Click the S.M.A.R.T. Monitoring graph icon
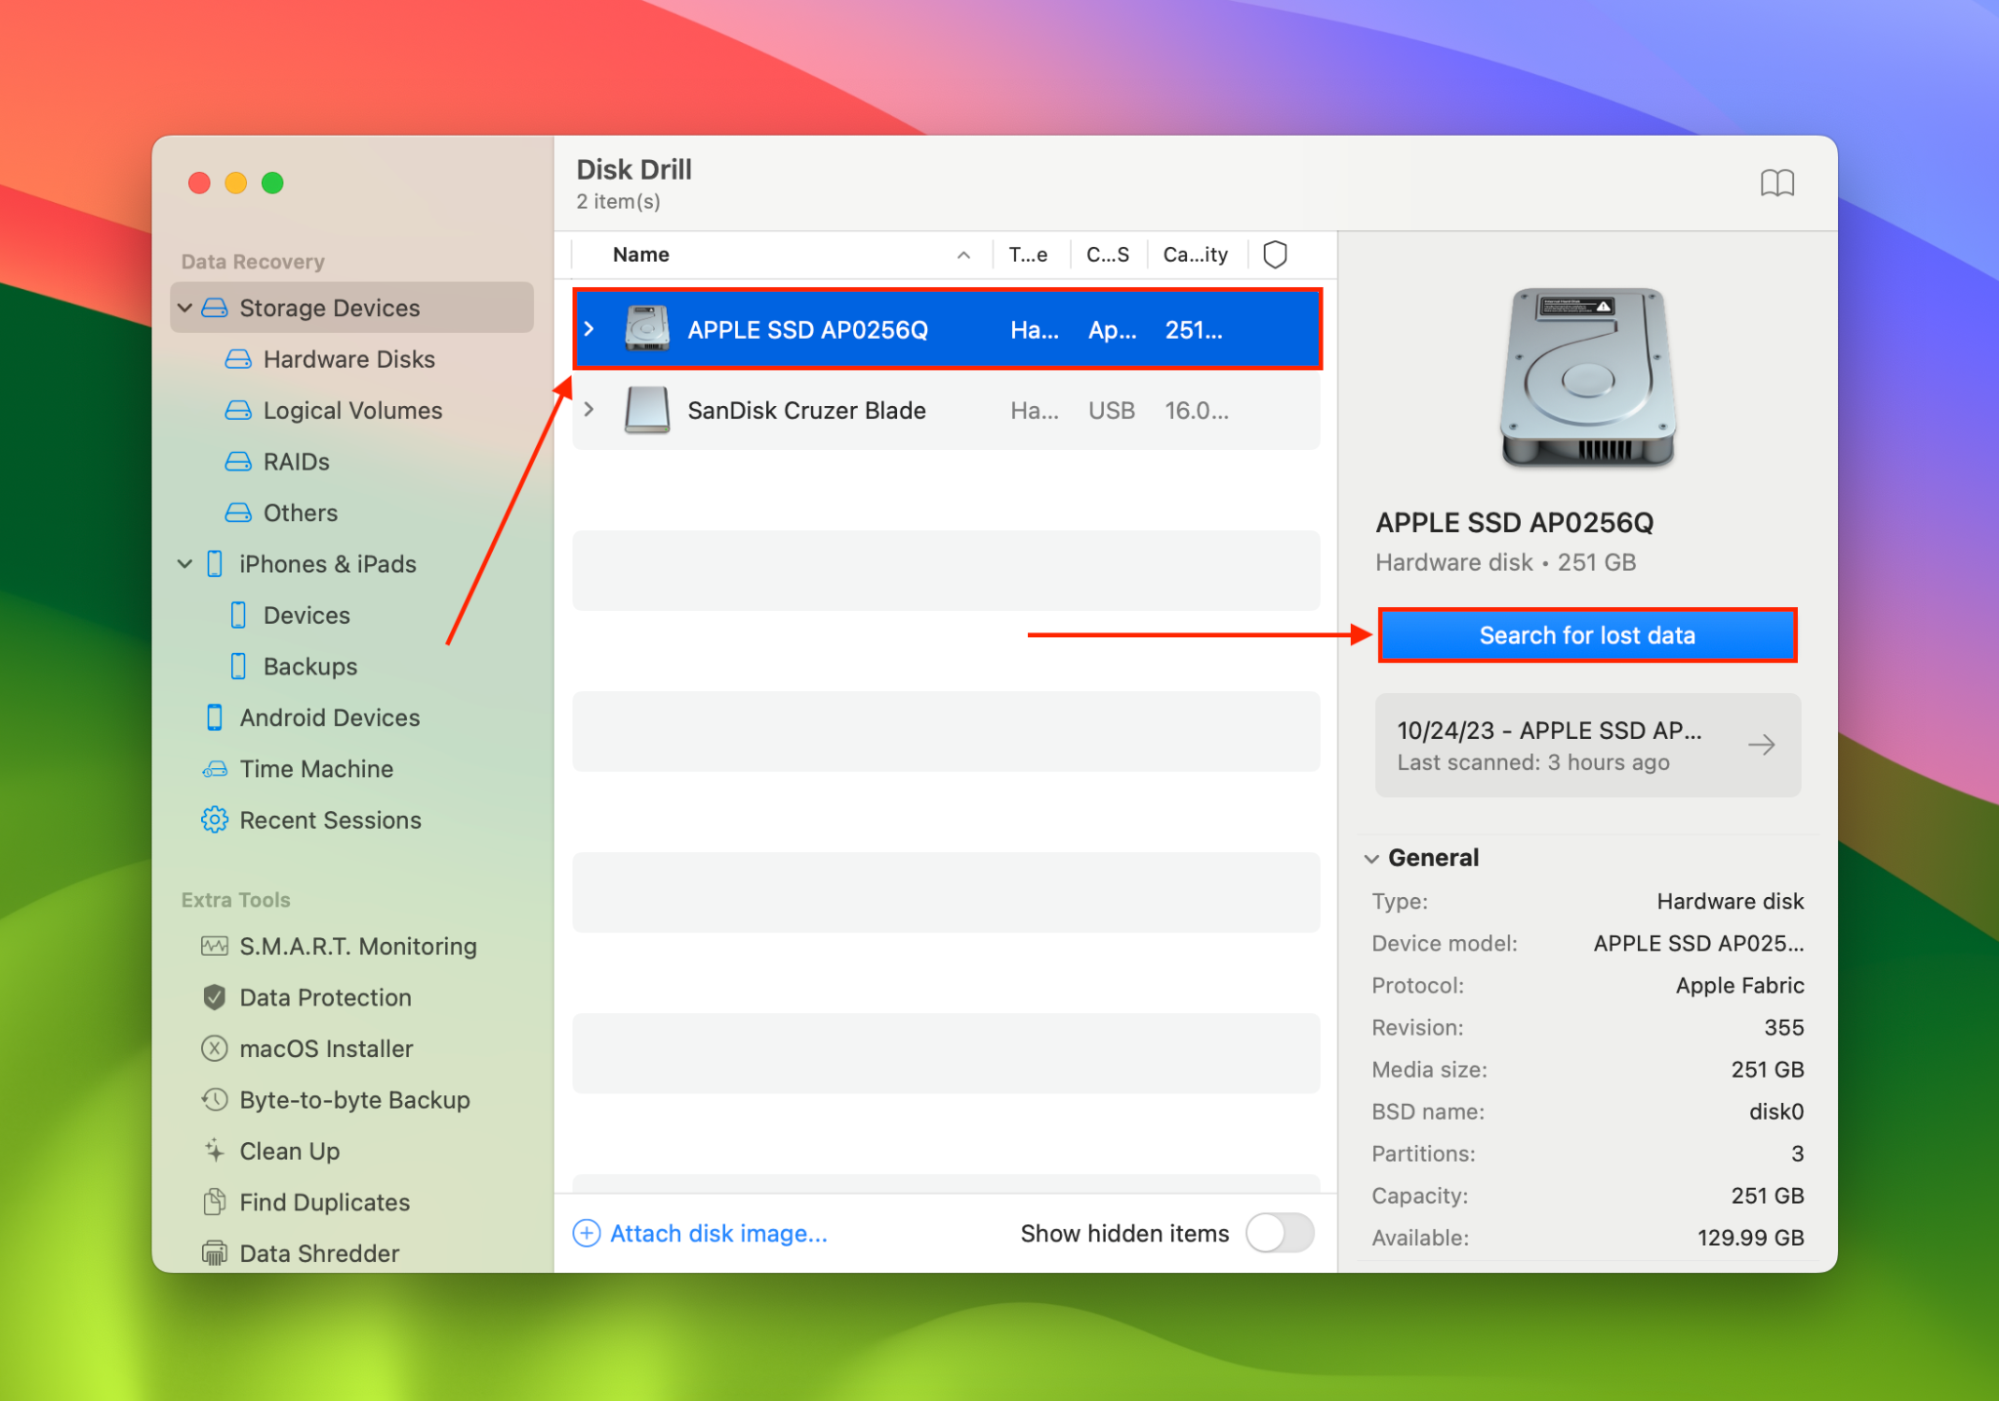The image size is (1999, 1401). pos(214,946)
